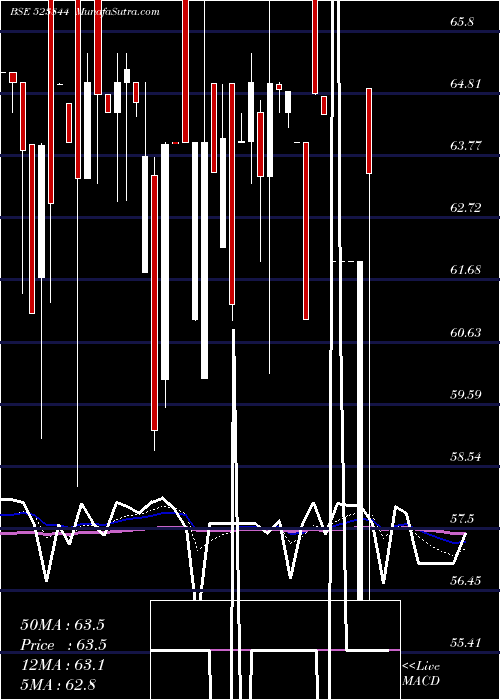
Task: Click the 58.54 price axis label
Action: [466, 457]
